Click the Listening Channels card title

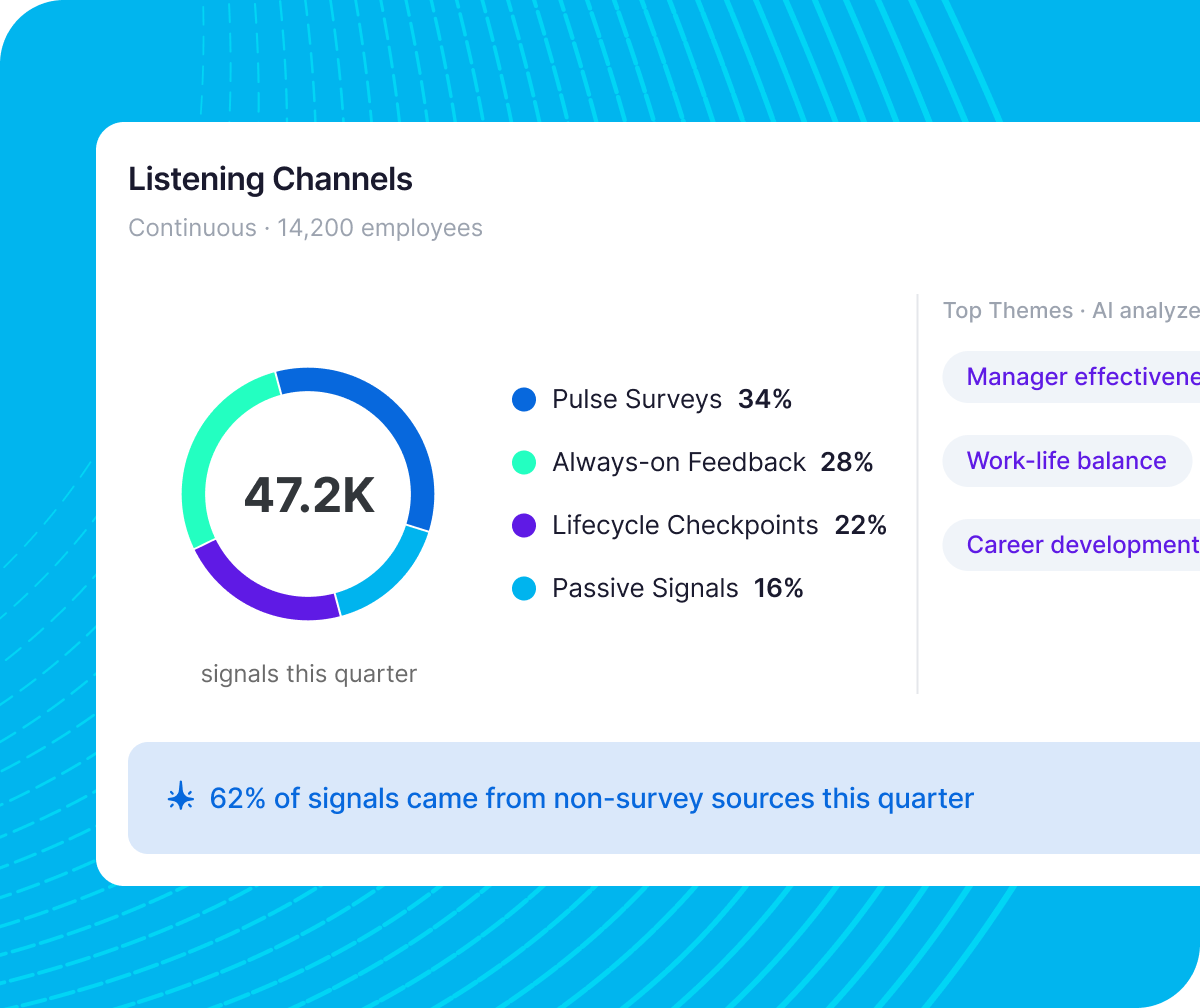coord(270,180)
